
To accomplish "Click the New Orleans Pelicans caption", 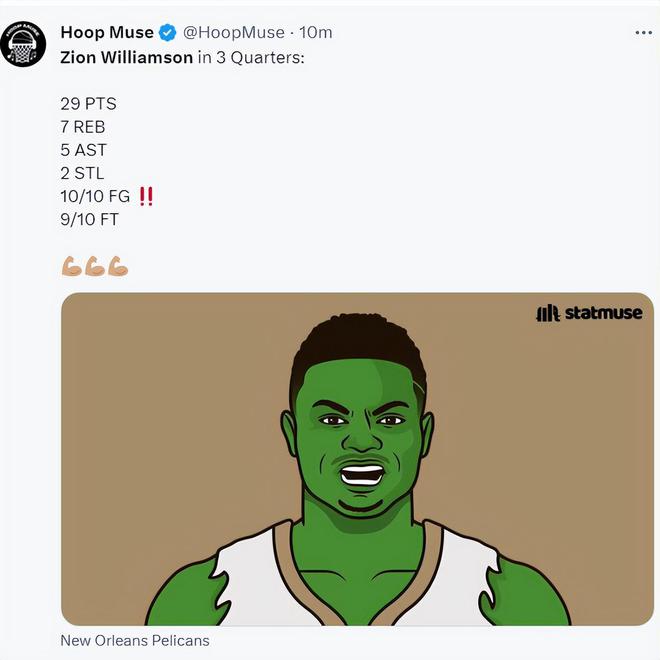I will pos(135,640).
